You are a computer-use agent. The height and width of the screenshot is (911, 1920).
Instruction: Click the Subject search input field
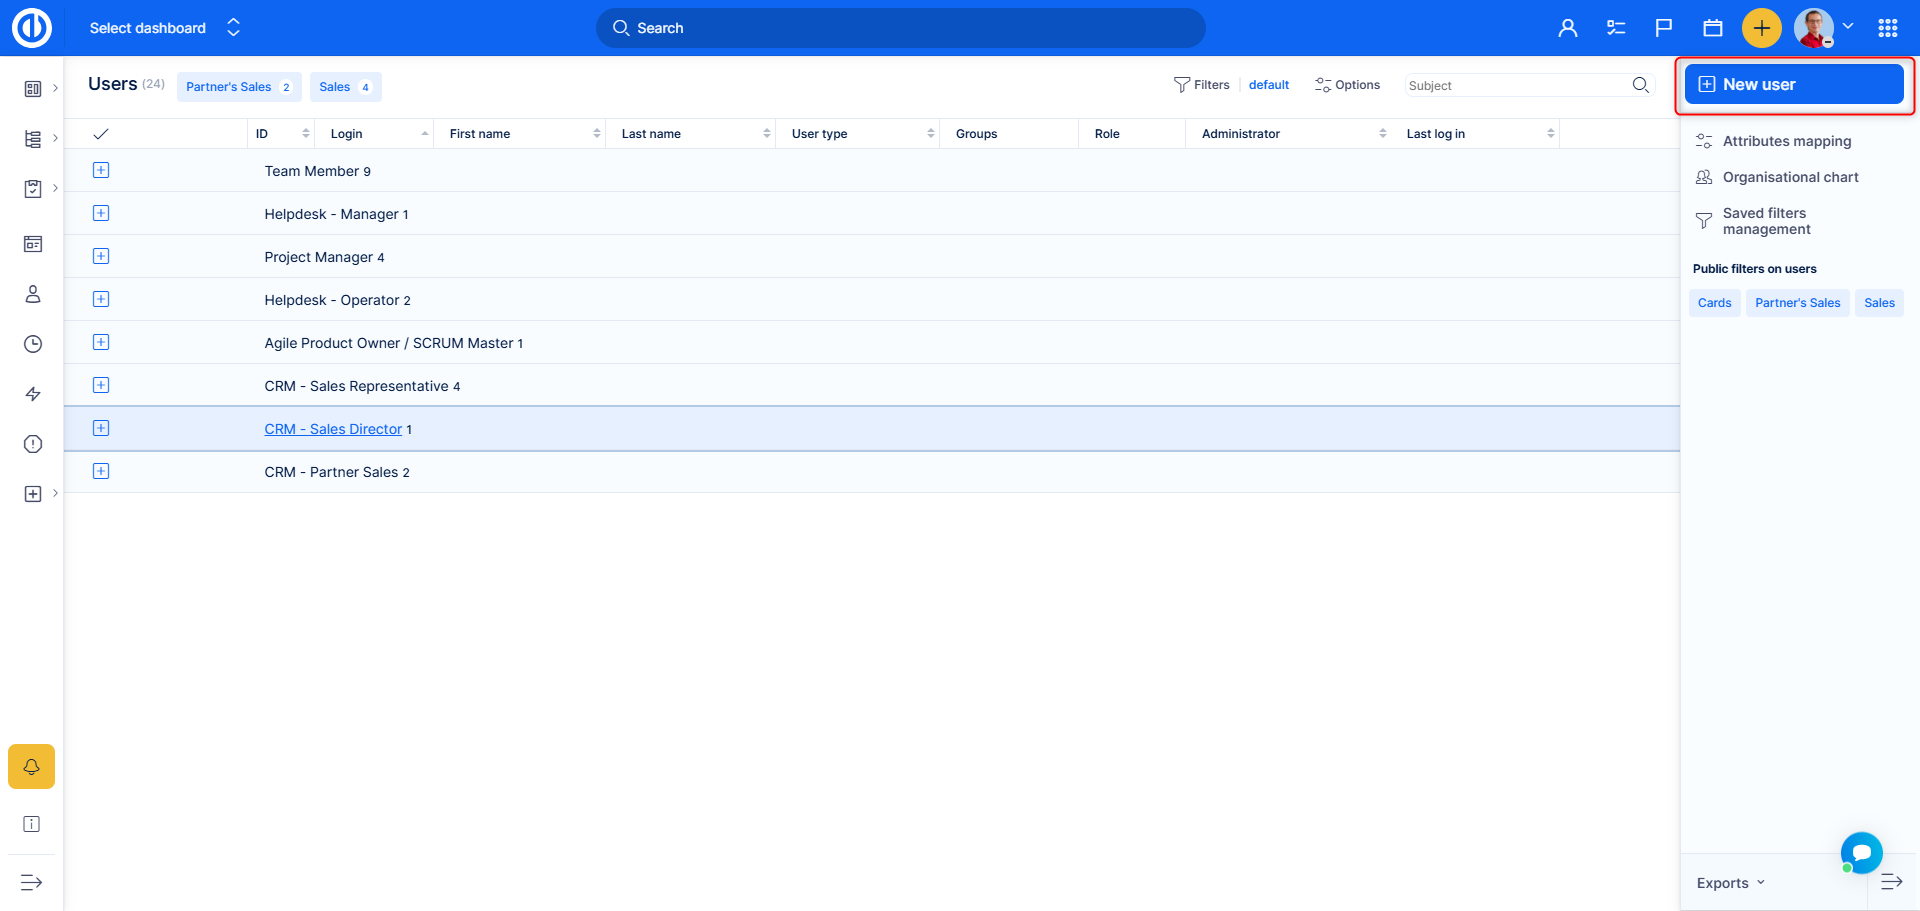tap(1515, 86)
